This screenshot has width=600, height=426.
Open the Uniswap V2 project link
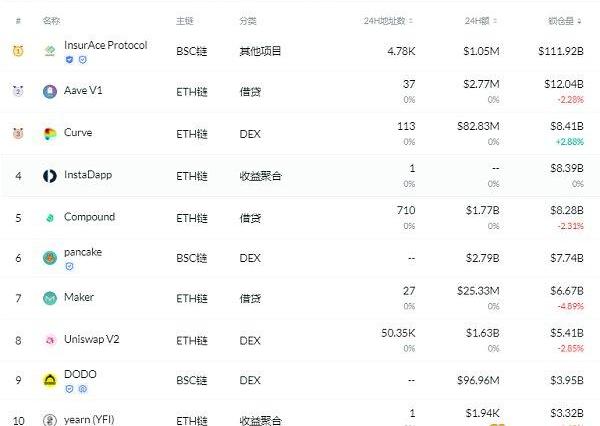click(94, 339)
